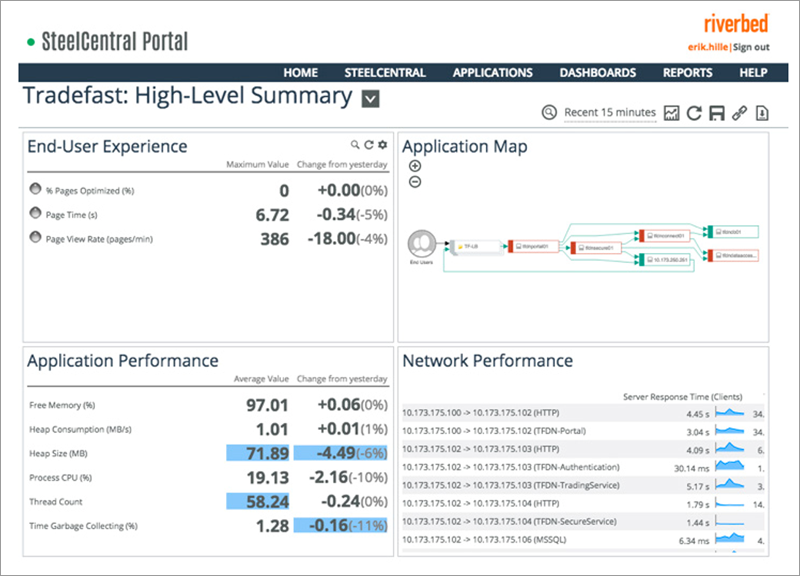Click the highlighted Garbage Collecting change -0.16
This screenshot has height=576, width=800.
[341, 525]
